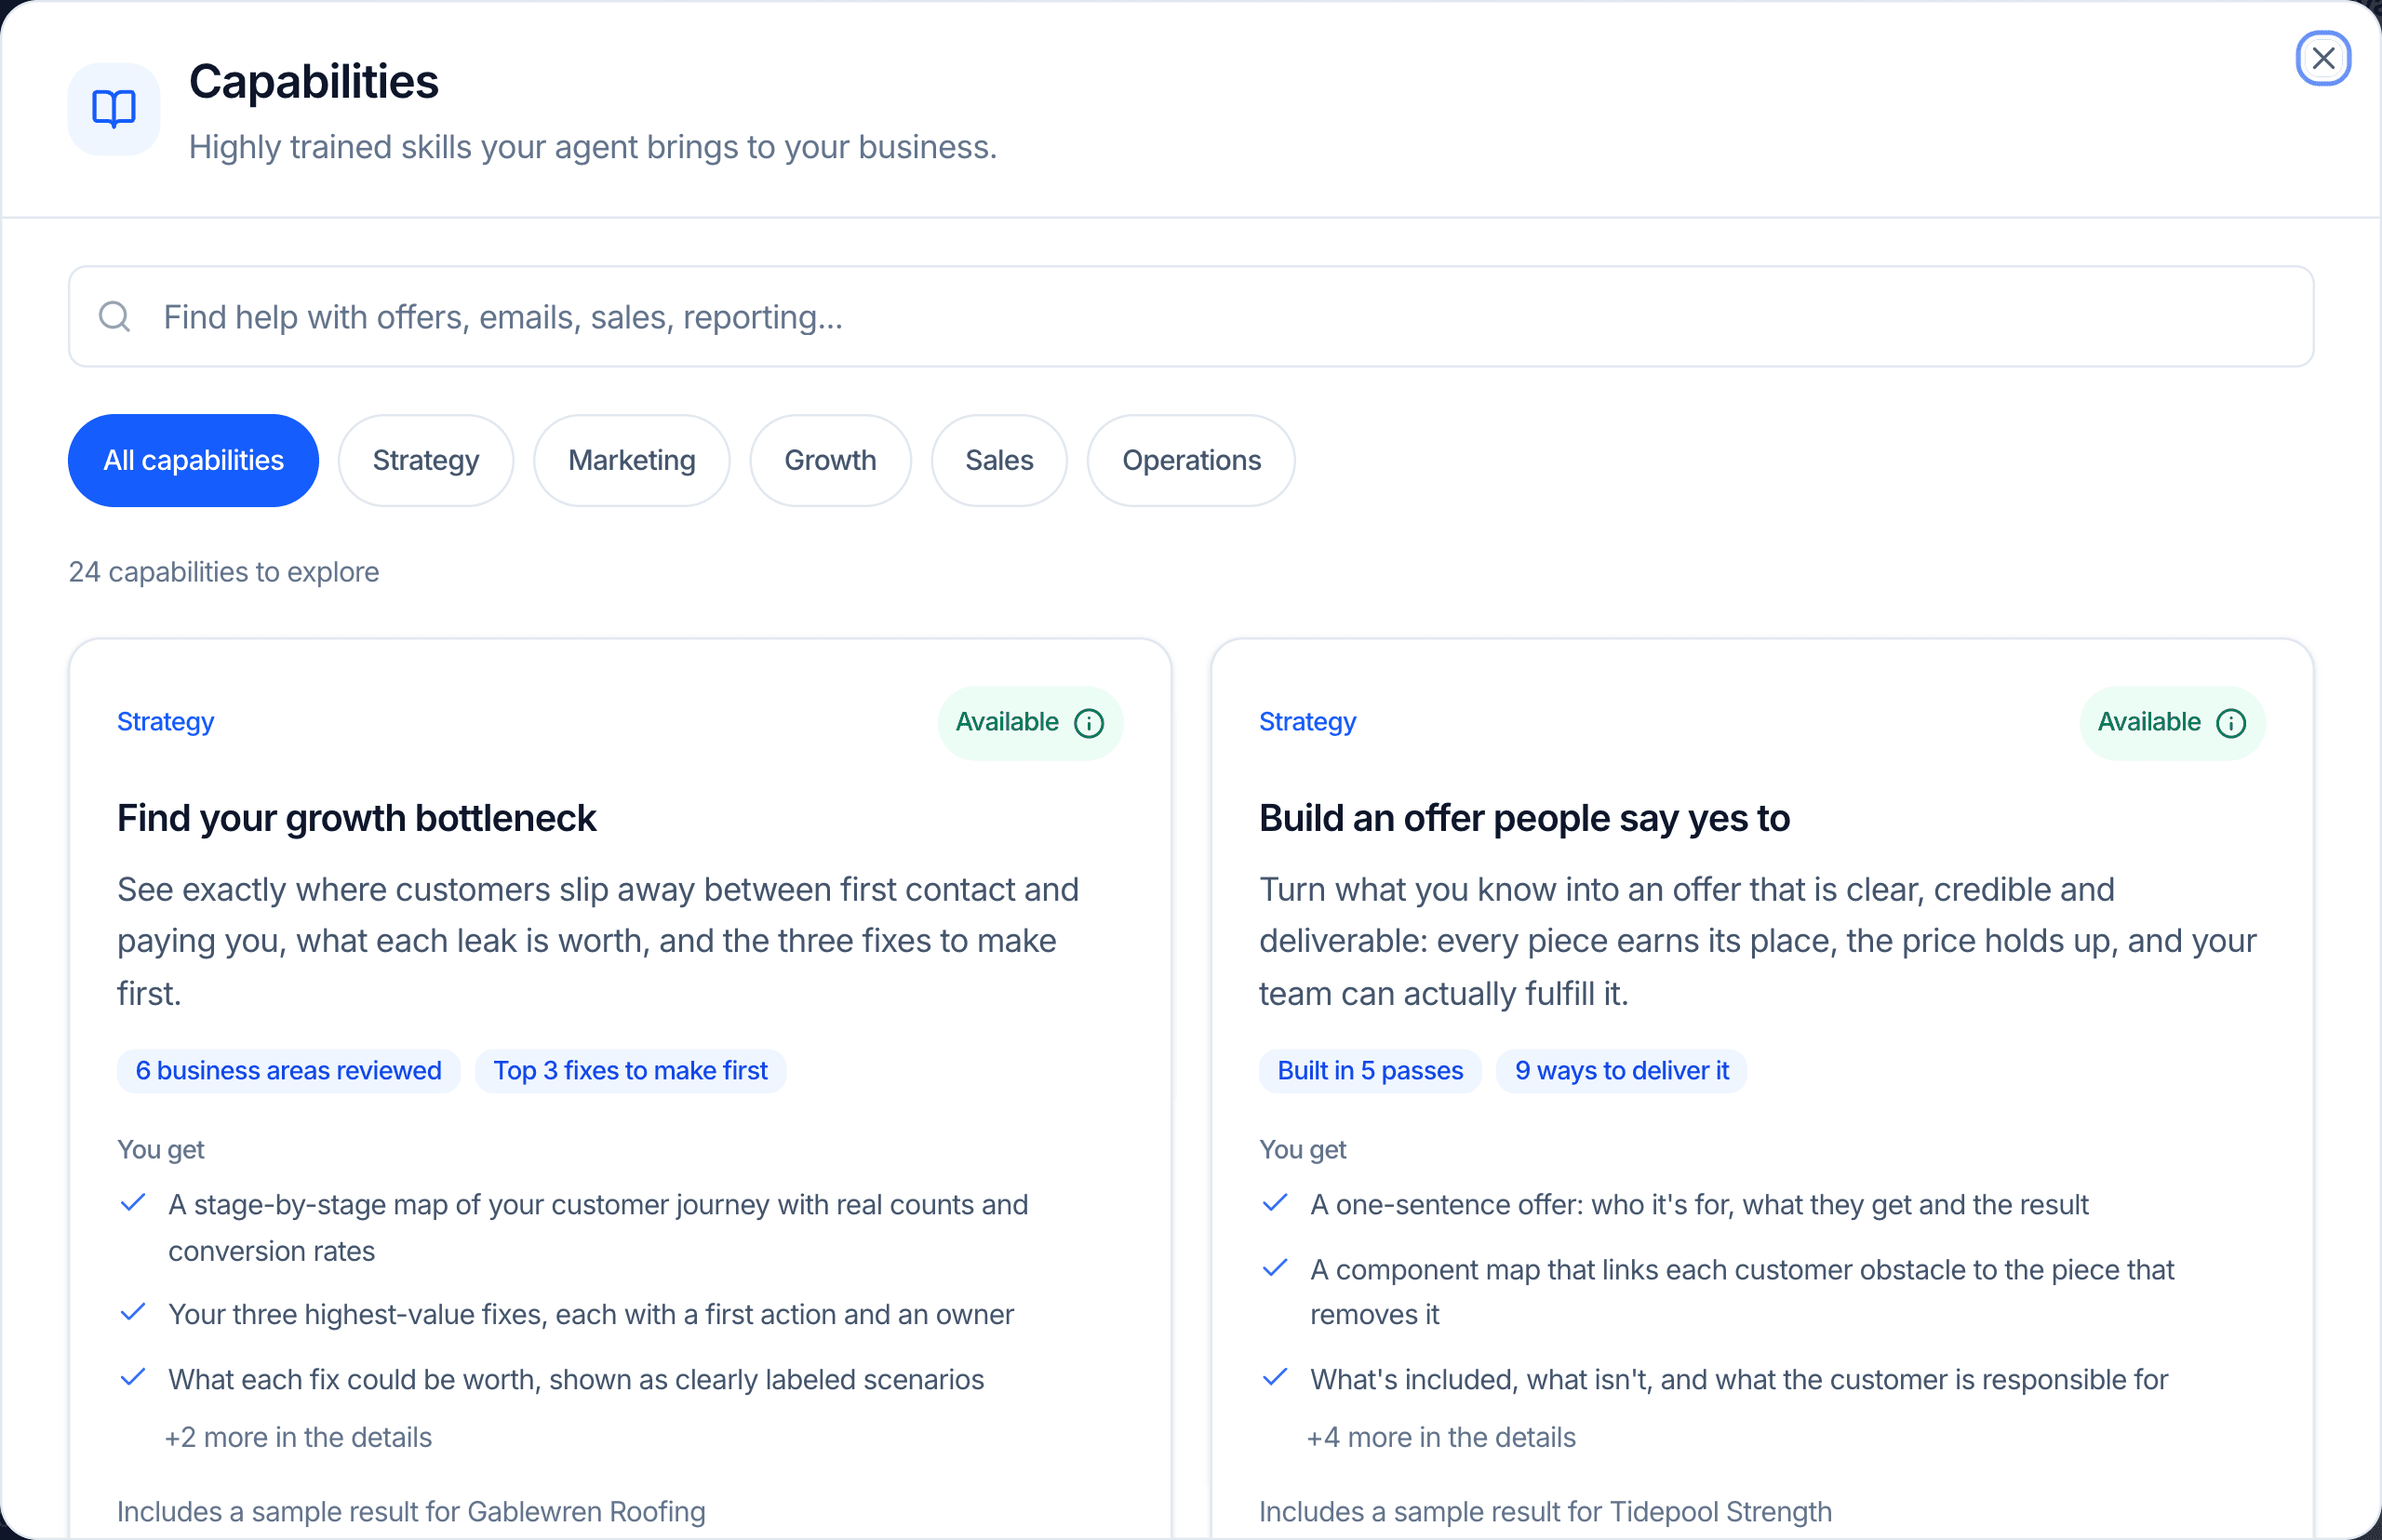The image size is (2382, 1540).
Task: Filter capabilities by Marketing
Action: (632, 460)
